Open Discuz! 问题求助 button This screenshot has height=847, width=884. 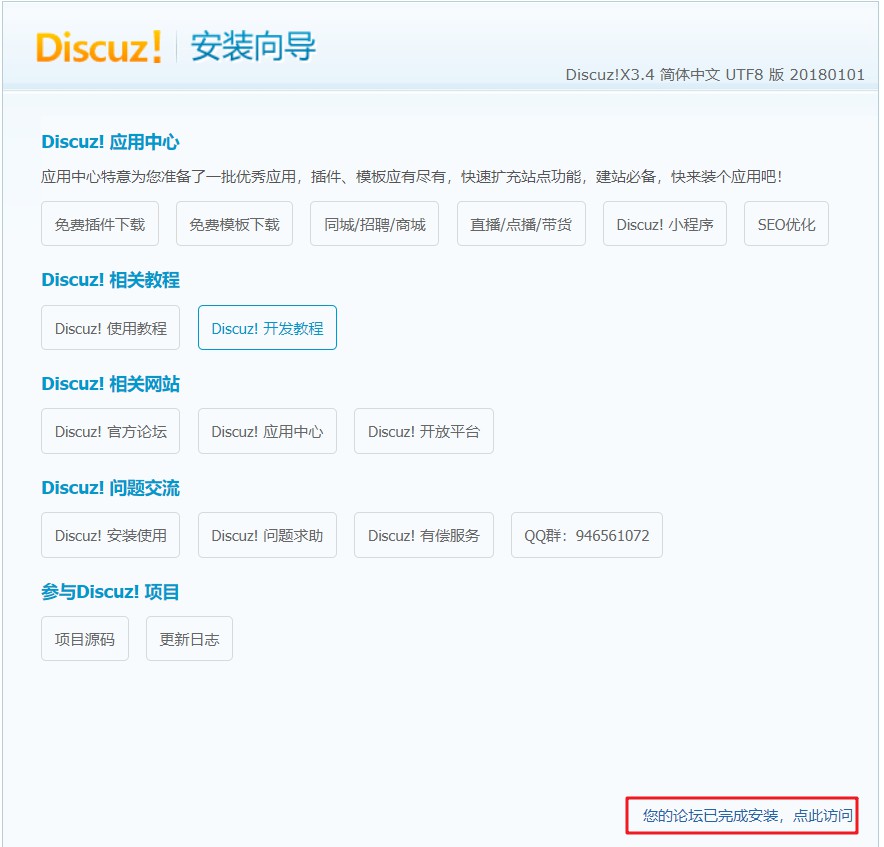267,535
